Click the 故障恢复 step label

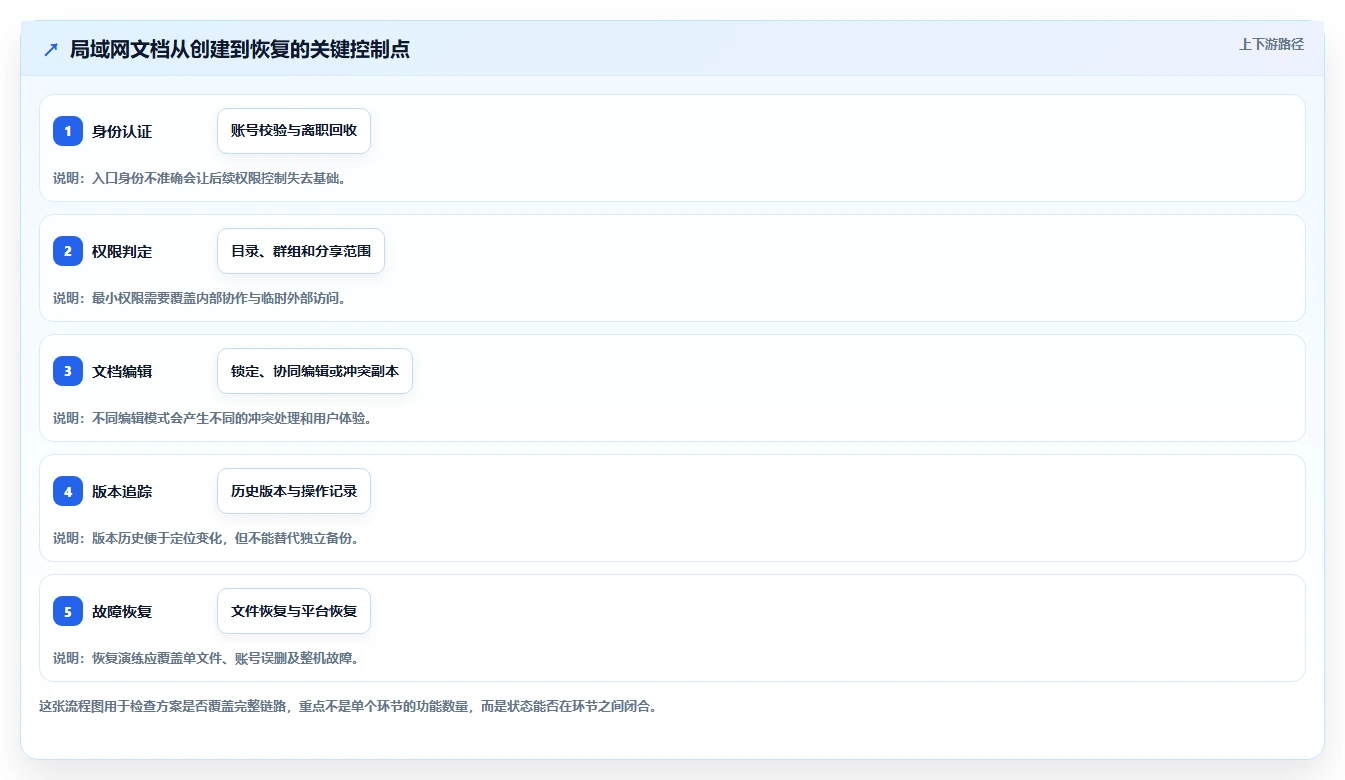[122, 611]
